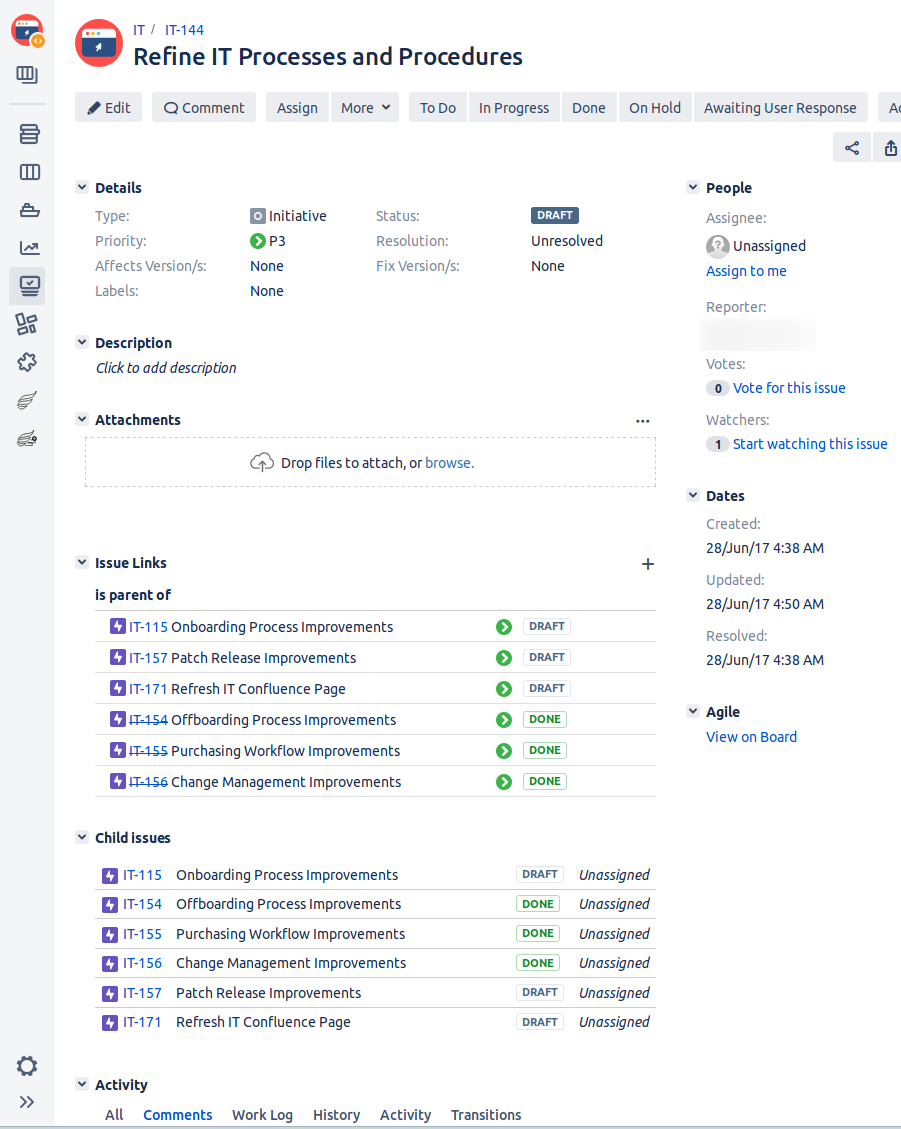Image resolution: width=901 pixels, height=1129 pixels.
Task: Open the releases ship icon in the sidebar
Action: click(29, 210)
